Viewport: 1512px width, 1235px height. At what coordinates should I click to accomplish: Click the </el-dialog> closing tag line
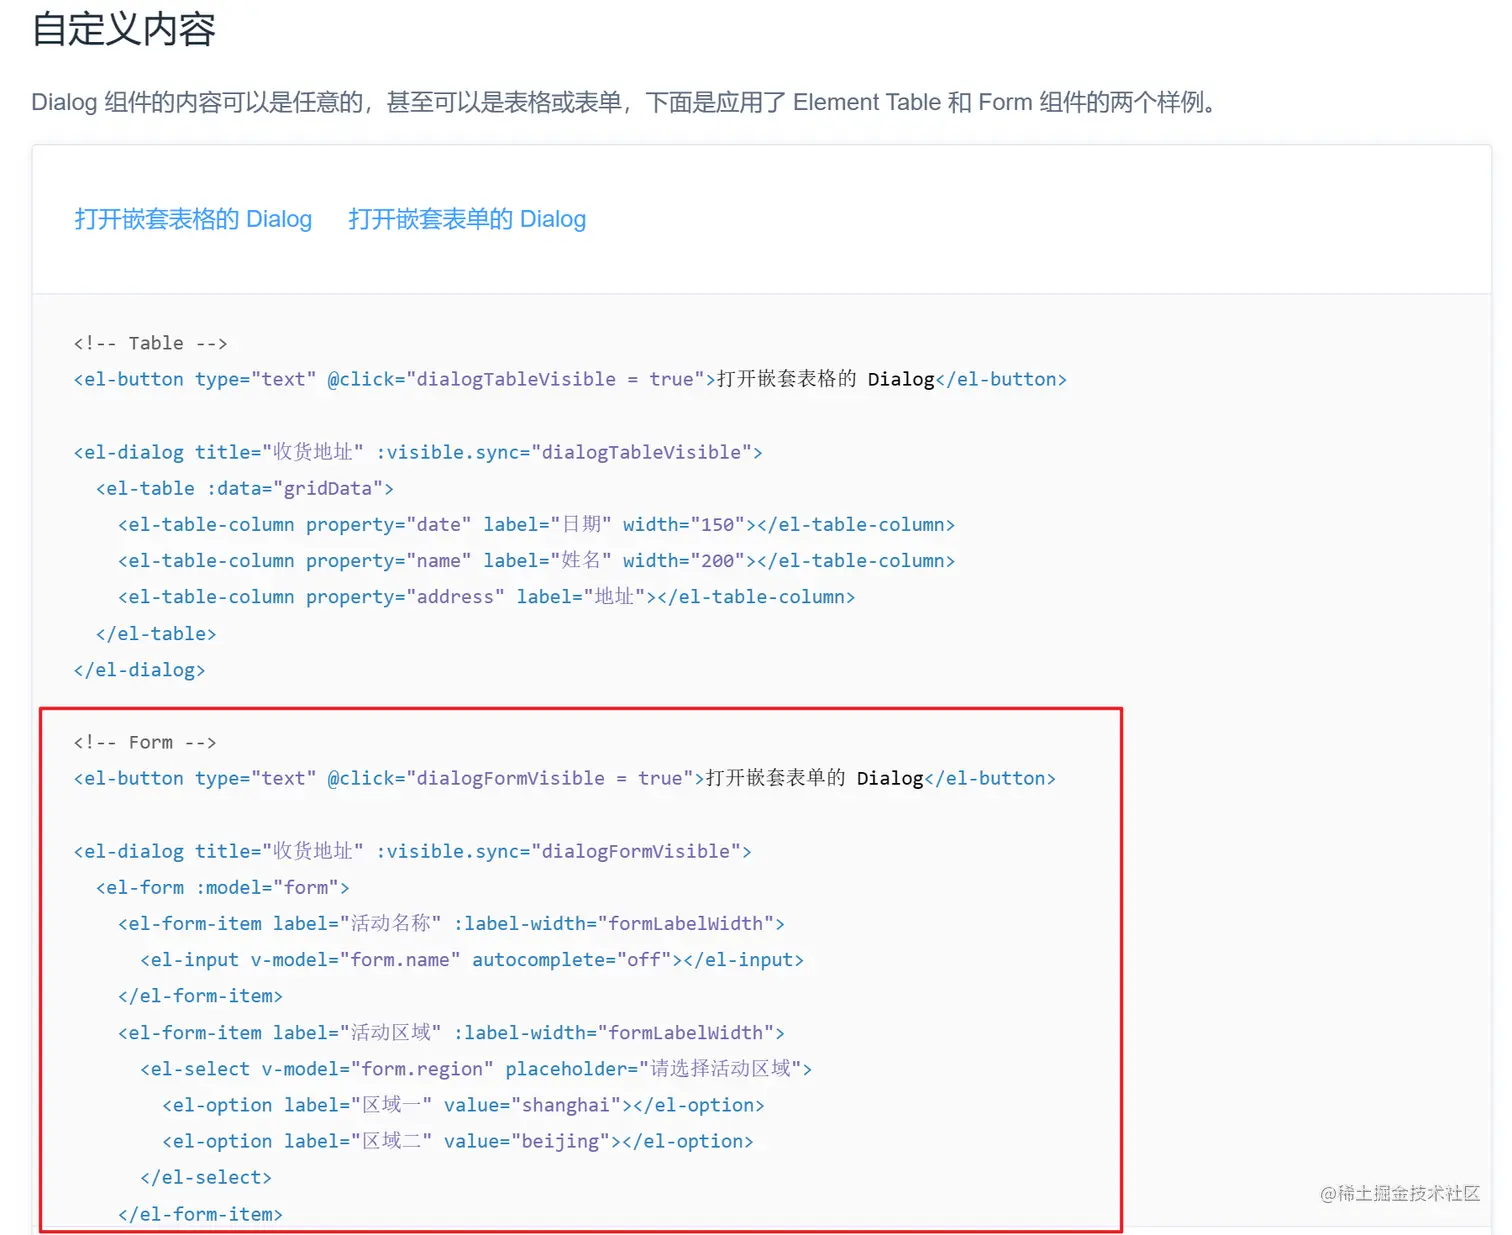tap(139, 669)
